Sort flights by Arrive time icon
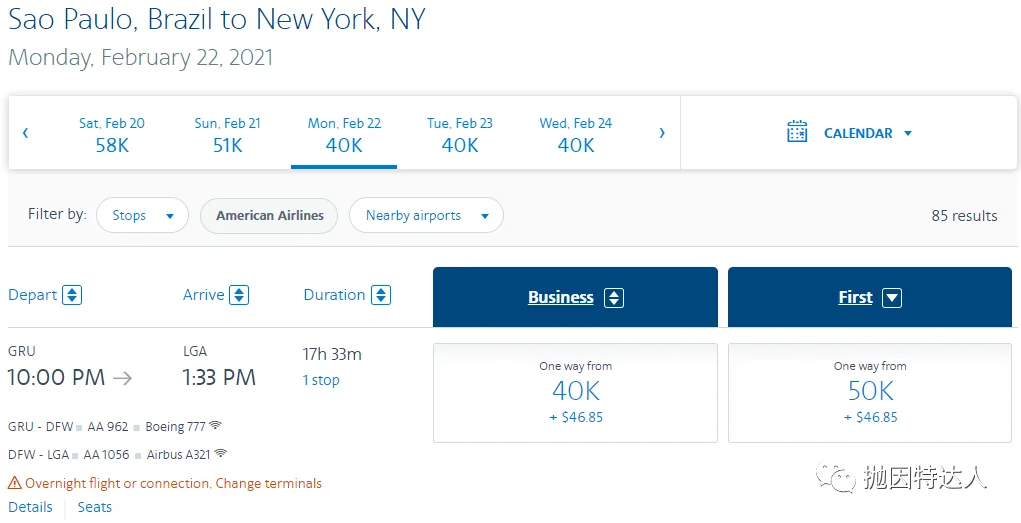Viewport: 1021px width, 523px height. (239, 295)
